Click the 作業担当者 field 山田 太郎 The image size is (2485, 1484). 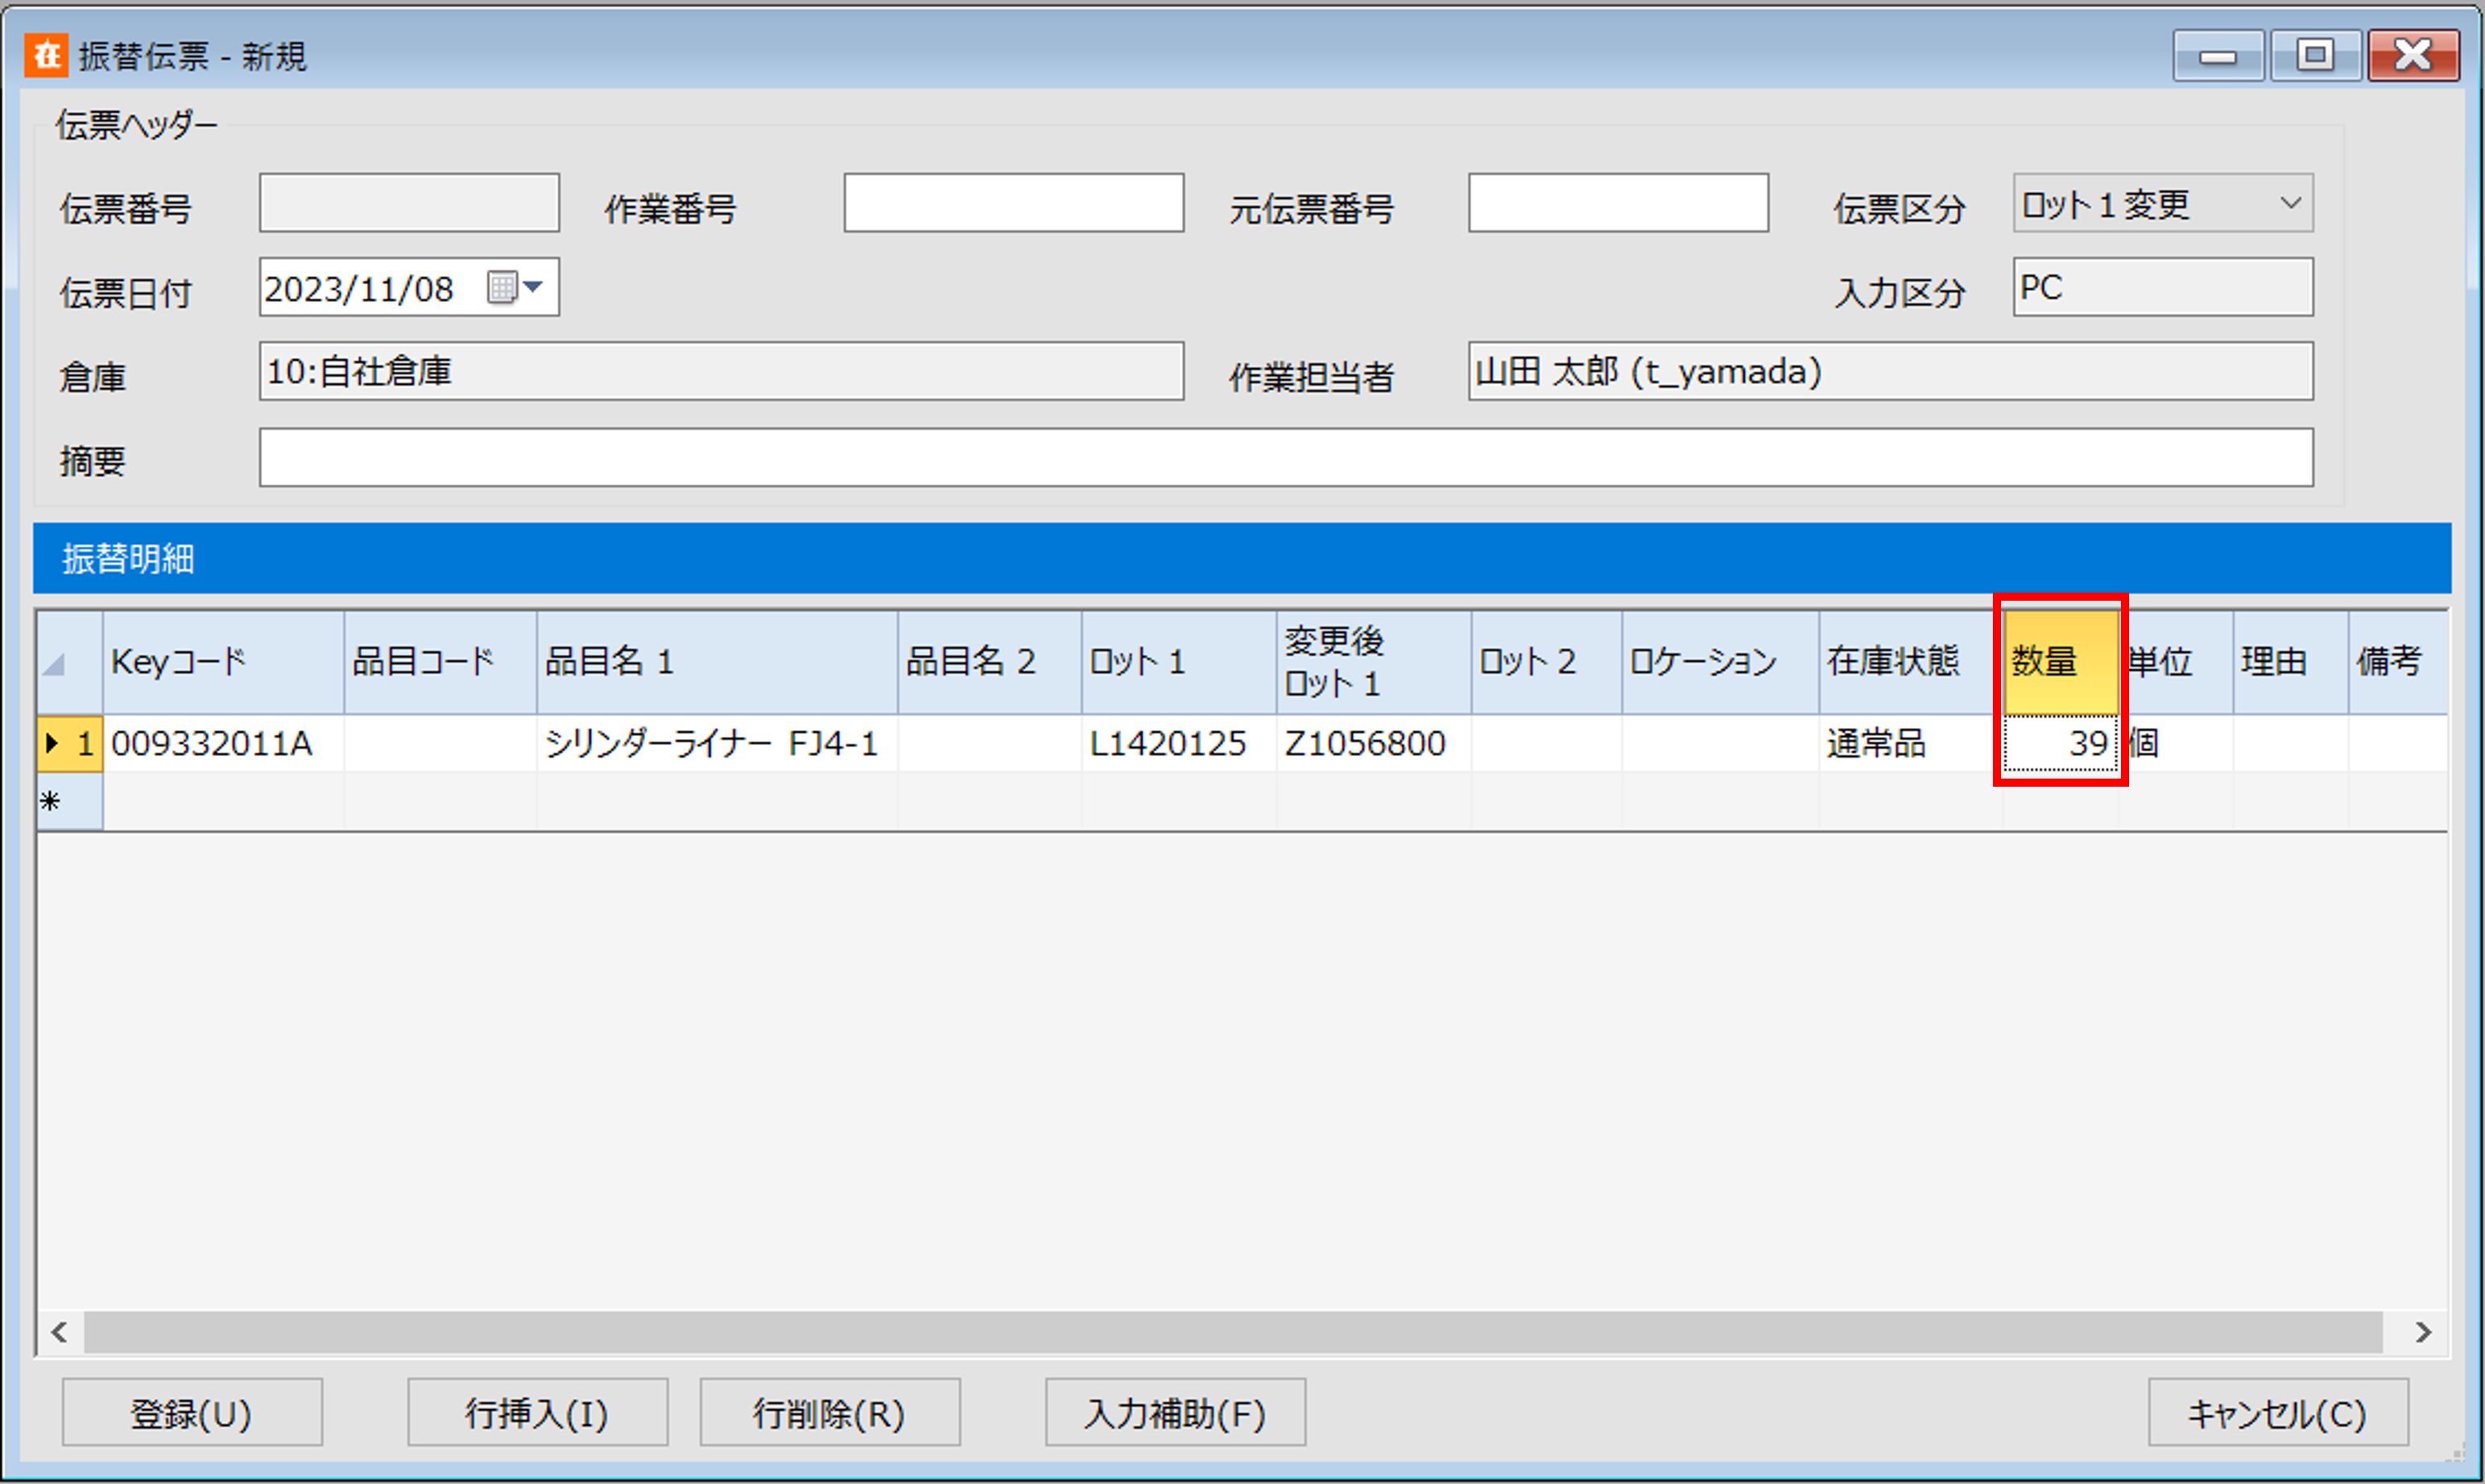pos(1890,371)
